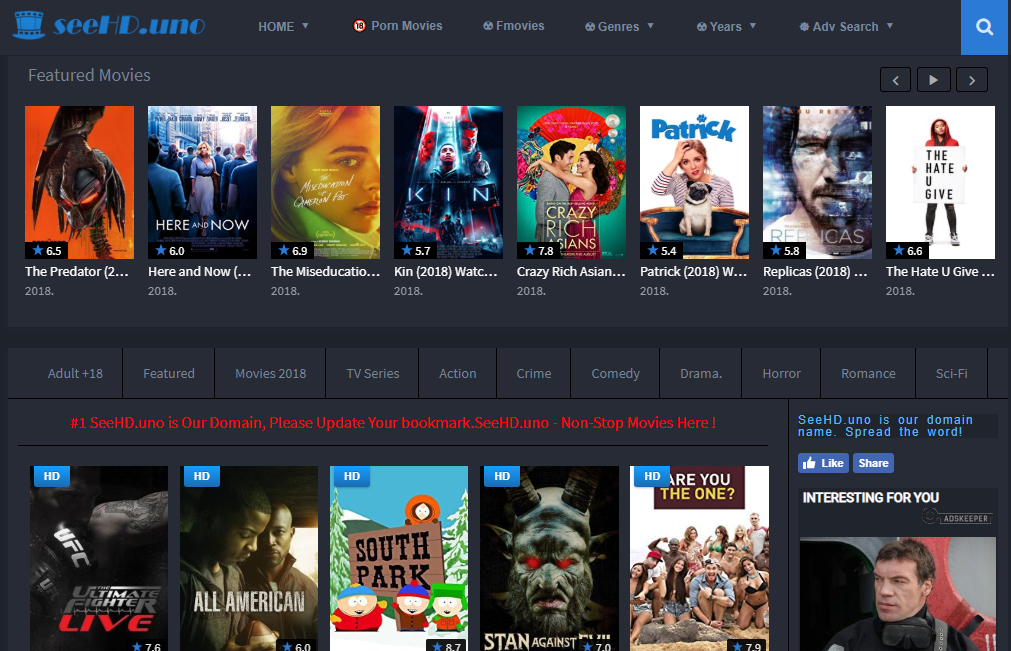The image size is (1011, 651).
Task: Open the All American poster
Action: [x=249, y=558]
